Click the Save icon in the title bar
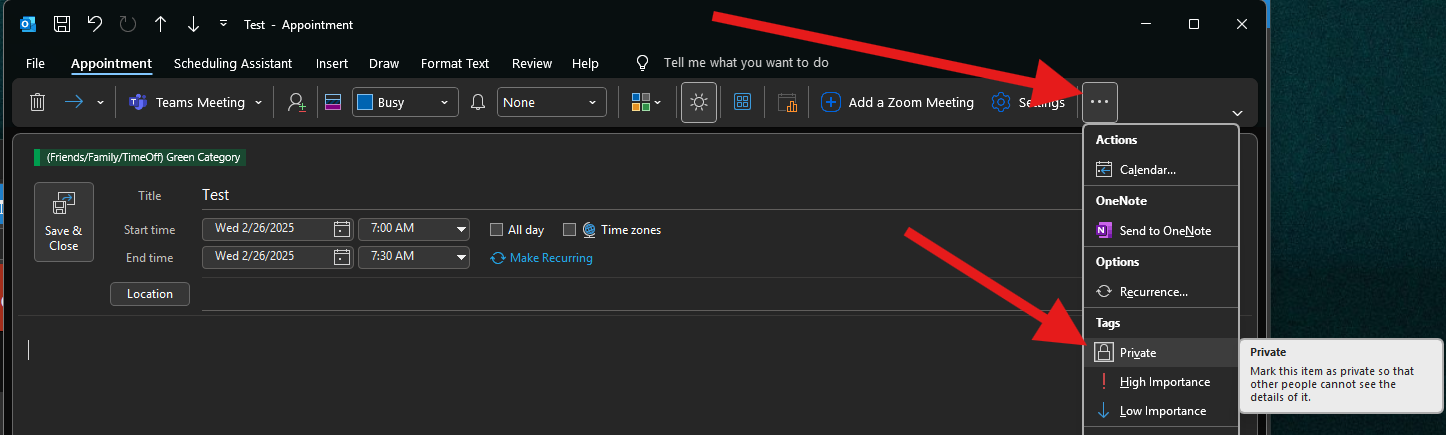The image size is (1446, 435). coord(62,24)
